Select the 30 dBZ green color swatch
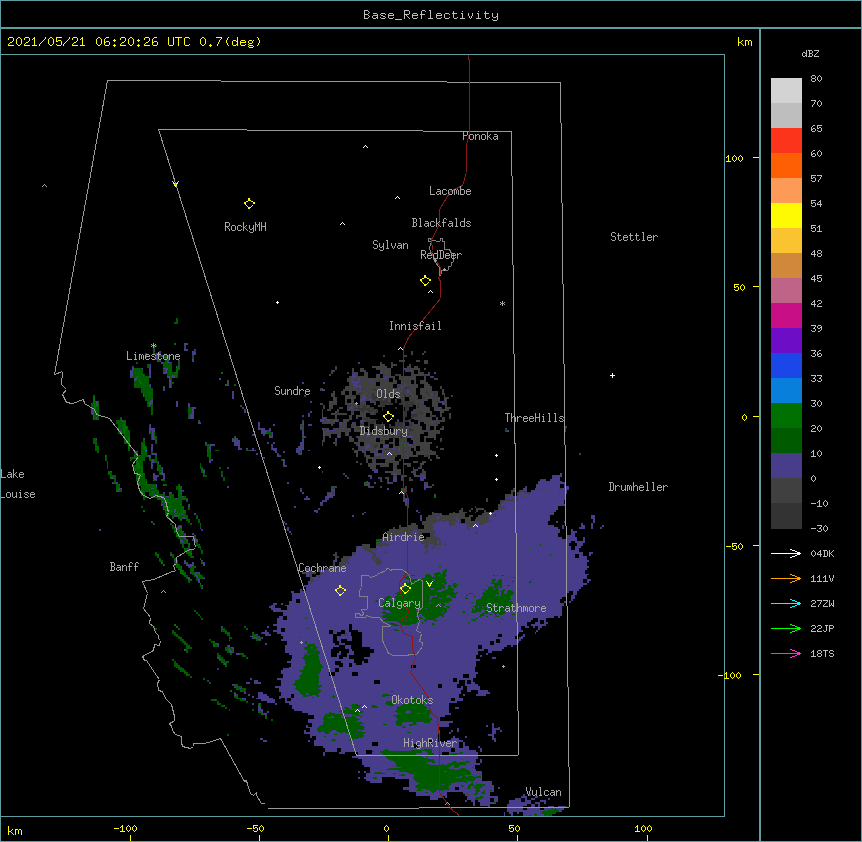Screen dimensions: 862x842 tap(786, 416)
